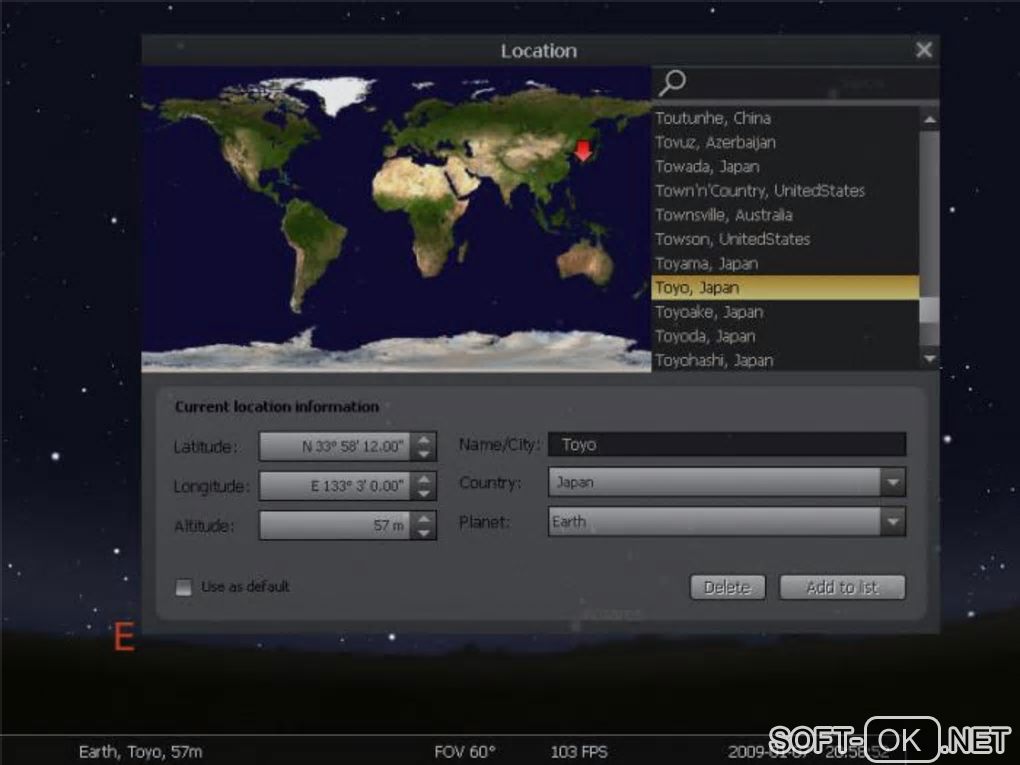Enable the Use as default checkbox
This screenshot has width=1020, height=765.
[x=183, y=587]
